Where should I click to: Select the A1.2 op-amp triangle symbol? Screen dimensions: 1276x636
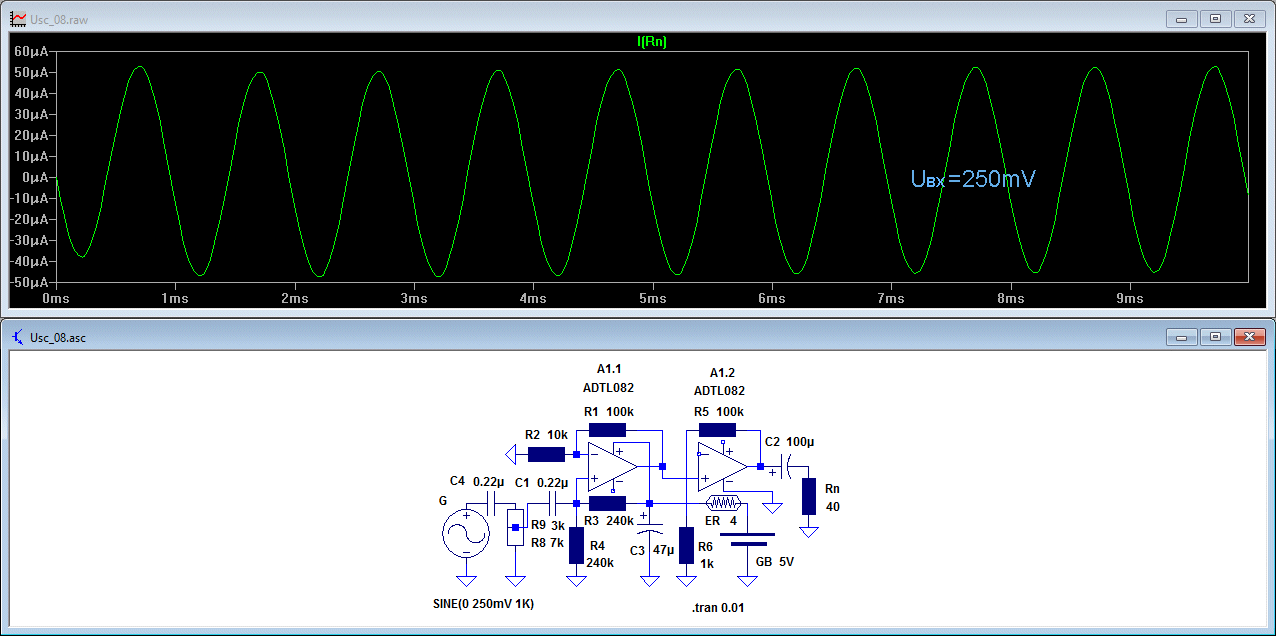722,466
